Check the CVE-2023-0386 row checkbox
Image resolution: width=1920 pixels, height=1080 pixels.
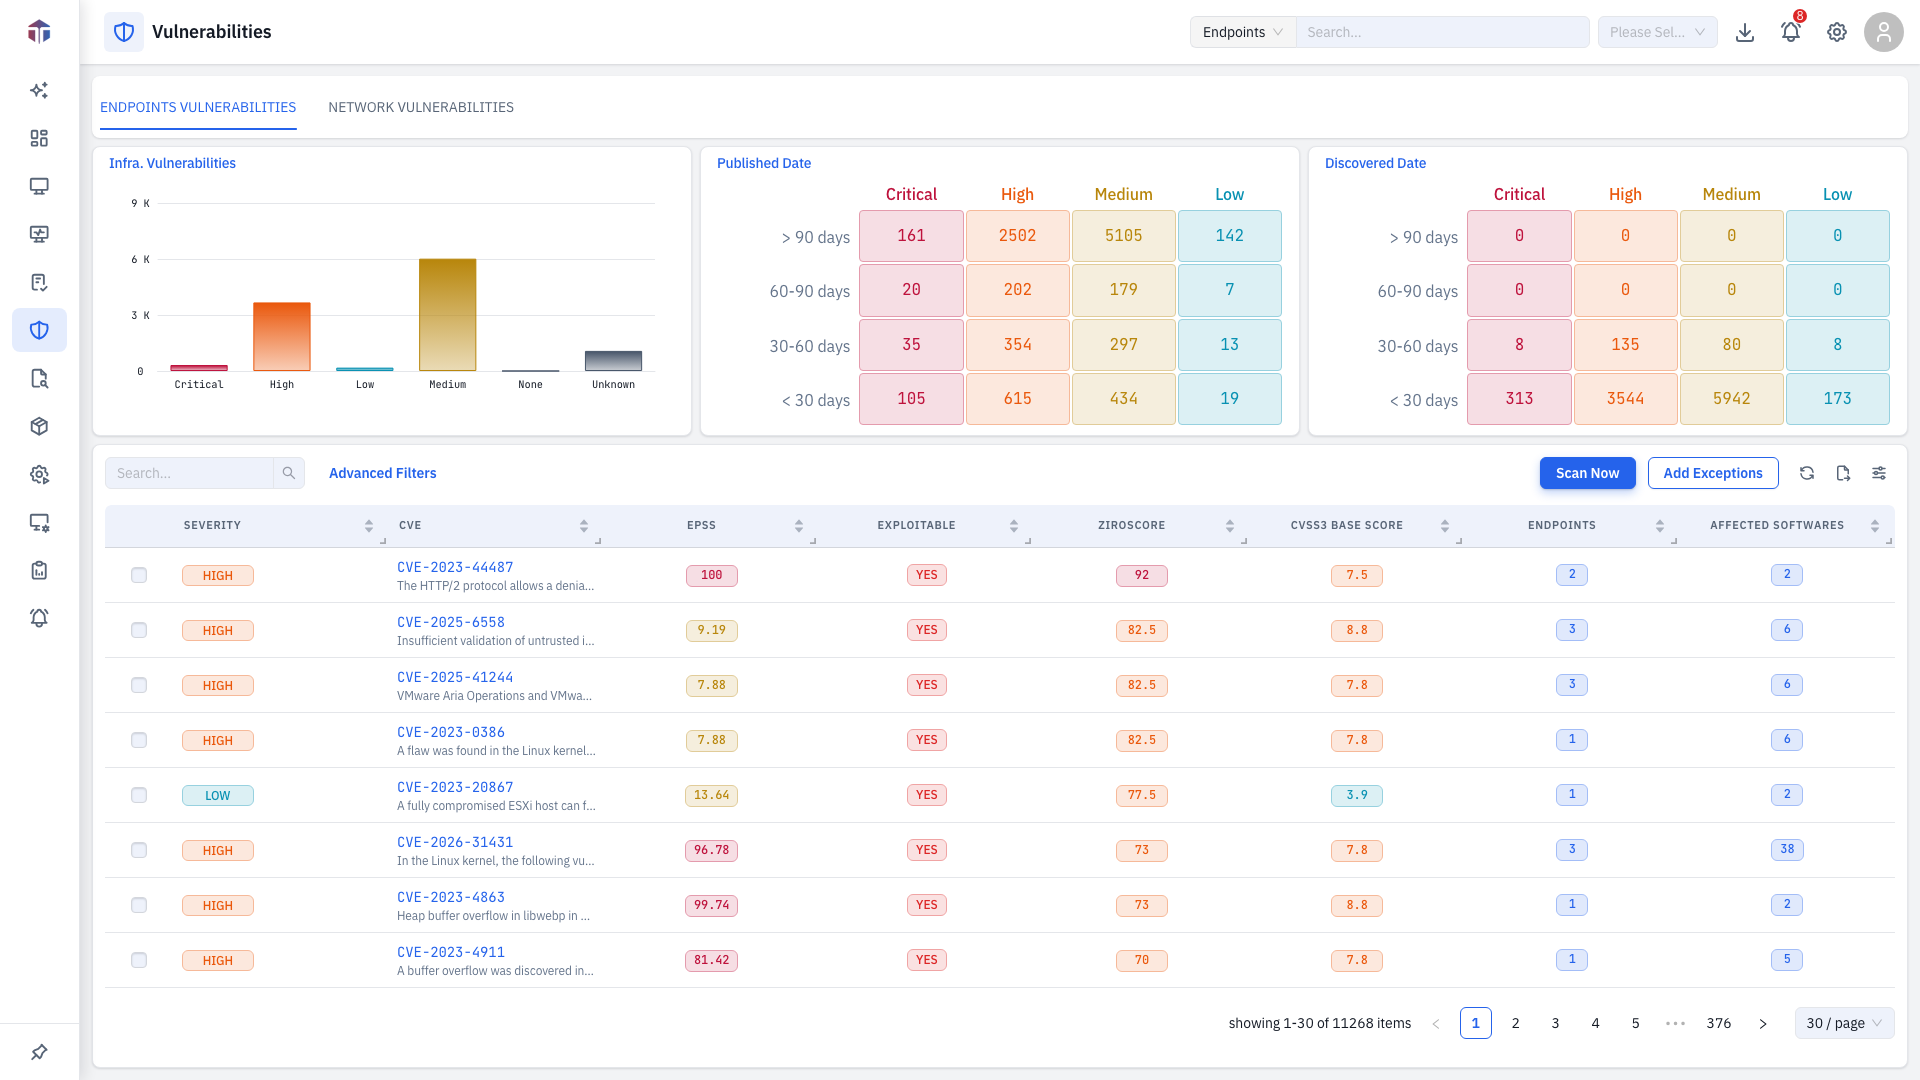point(139,740)
